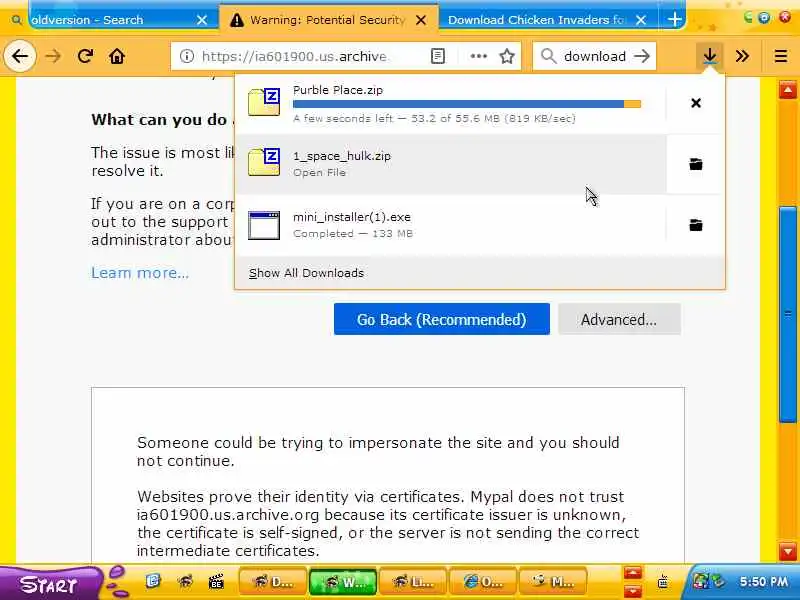Follow the Learn more… link
This screenshot has width=800, height=600.
(x=140, y=273)
